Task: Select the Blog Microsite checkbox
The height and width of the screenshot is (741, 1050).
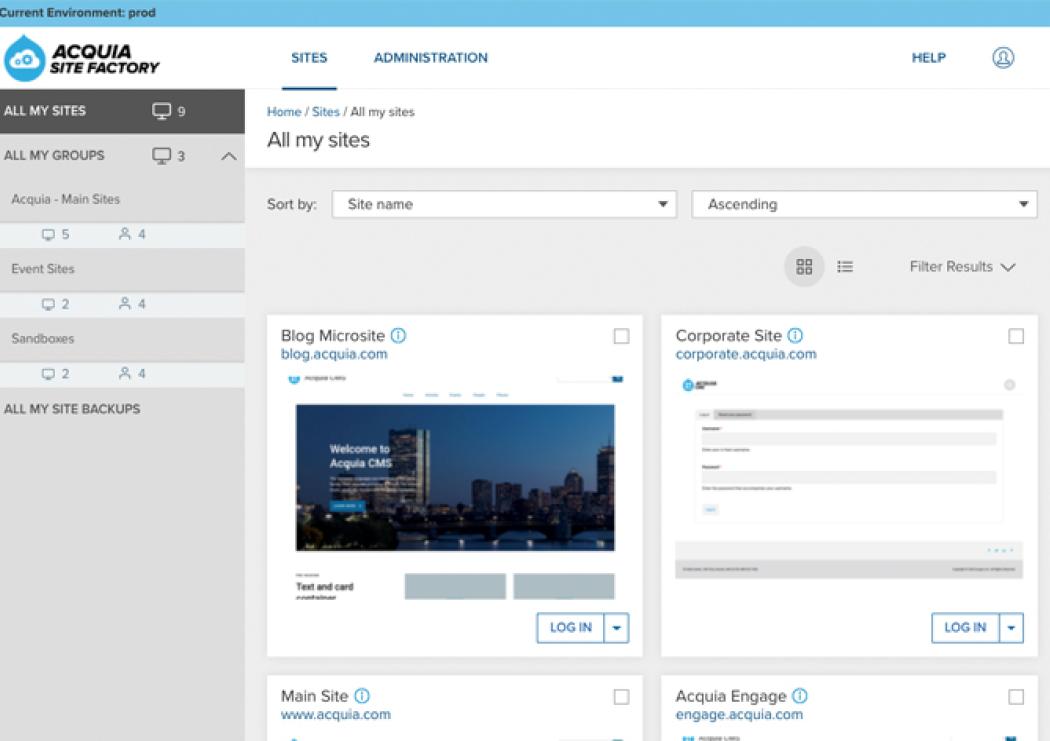Action: [621, 336]
